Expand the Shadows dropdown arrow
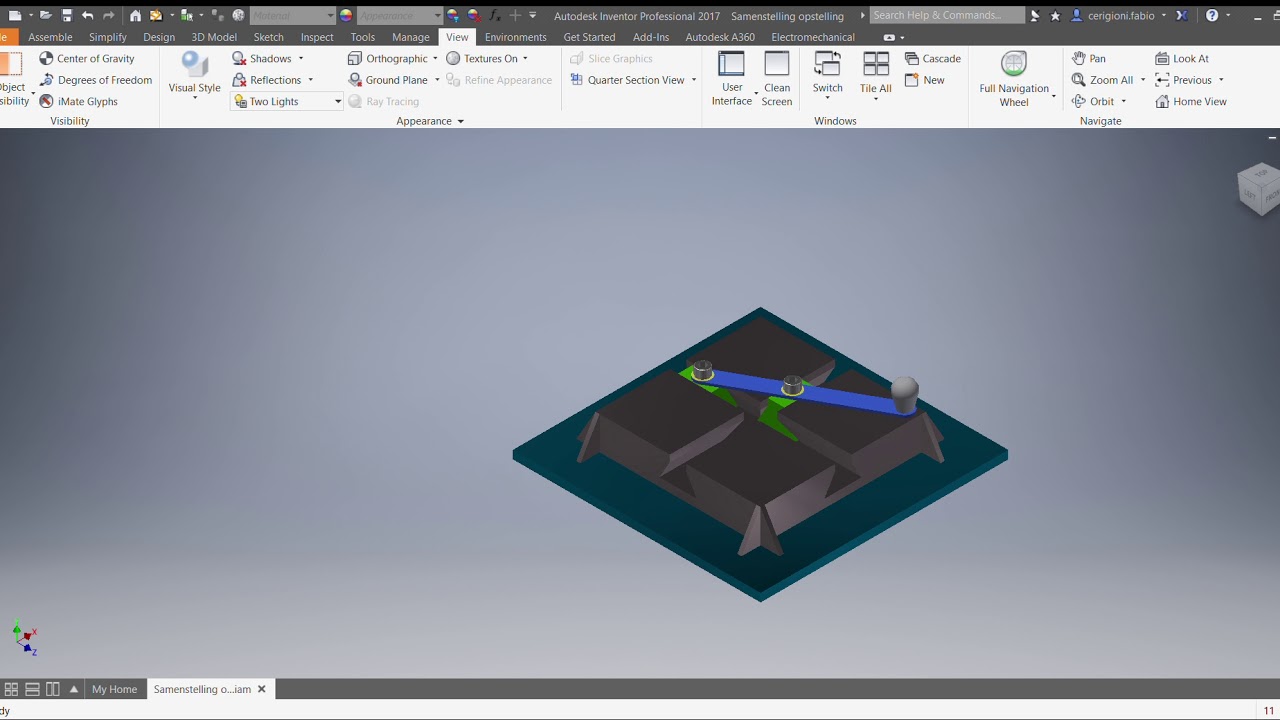This screenshot has width=1280, height=720. coord(301,58)
